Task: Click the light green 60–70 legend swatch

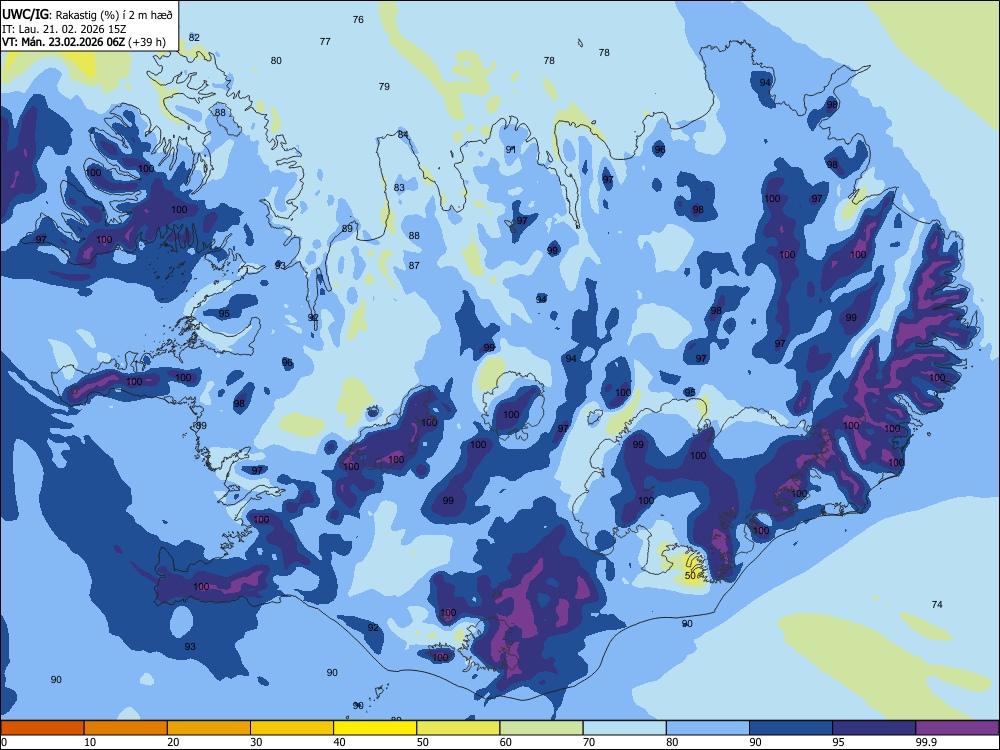Action: click(541, 728)
